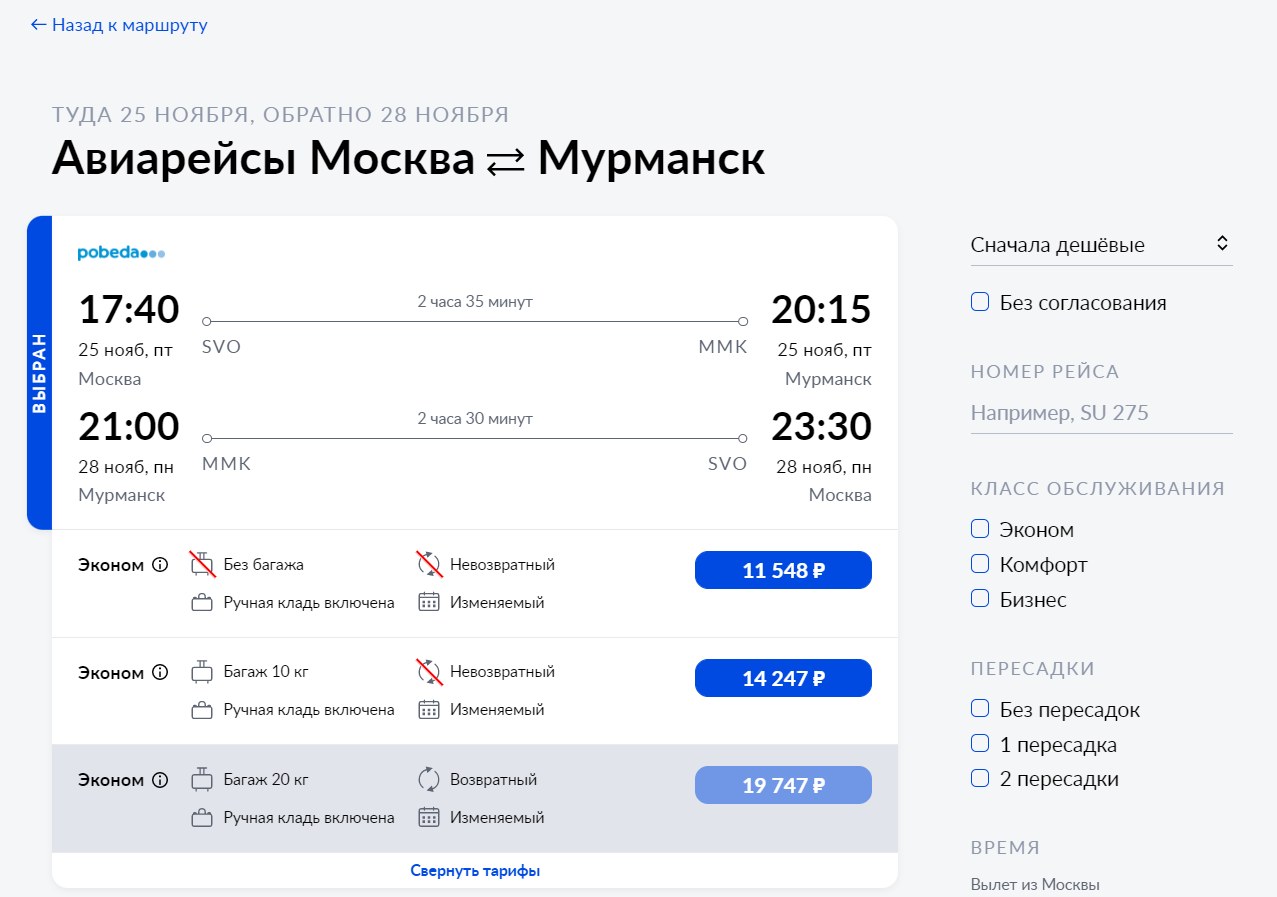Click return departure time 21:00
1277x897 pixels.
129,426
